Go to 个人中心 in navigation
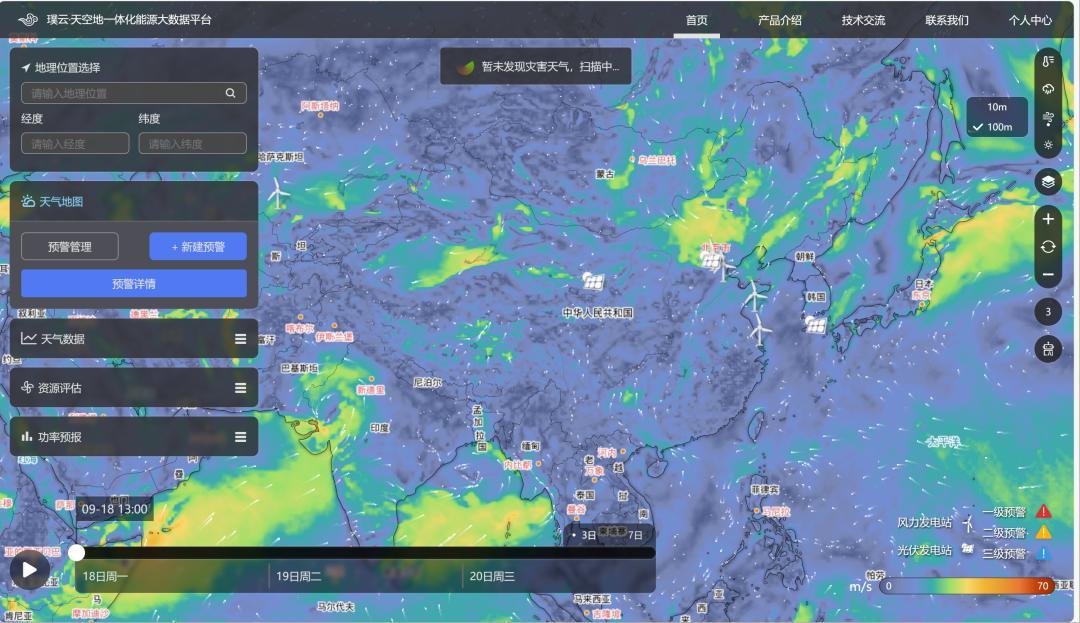1080x623 pixels. (1030, 20)
